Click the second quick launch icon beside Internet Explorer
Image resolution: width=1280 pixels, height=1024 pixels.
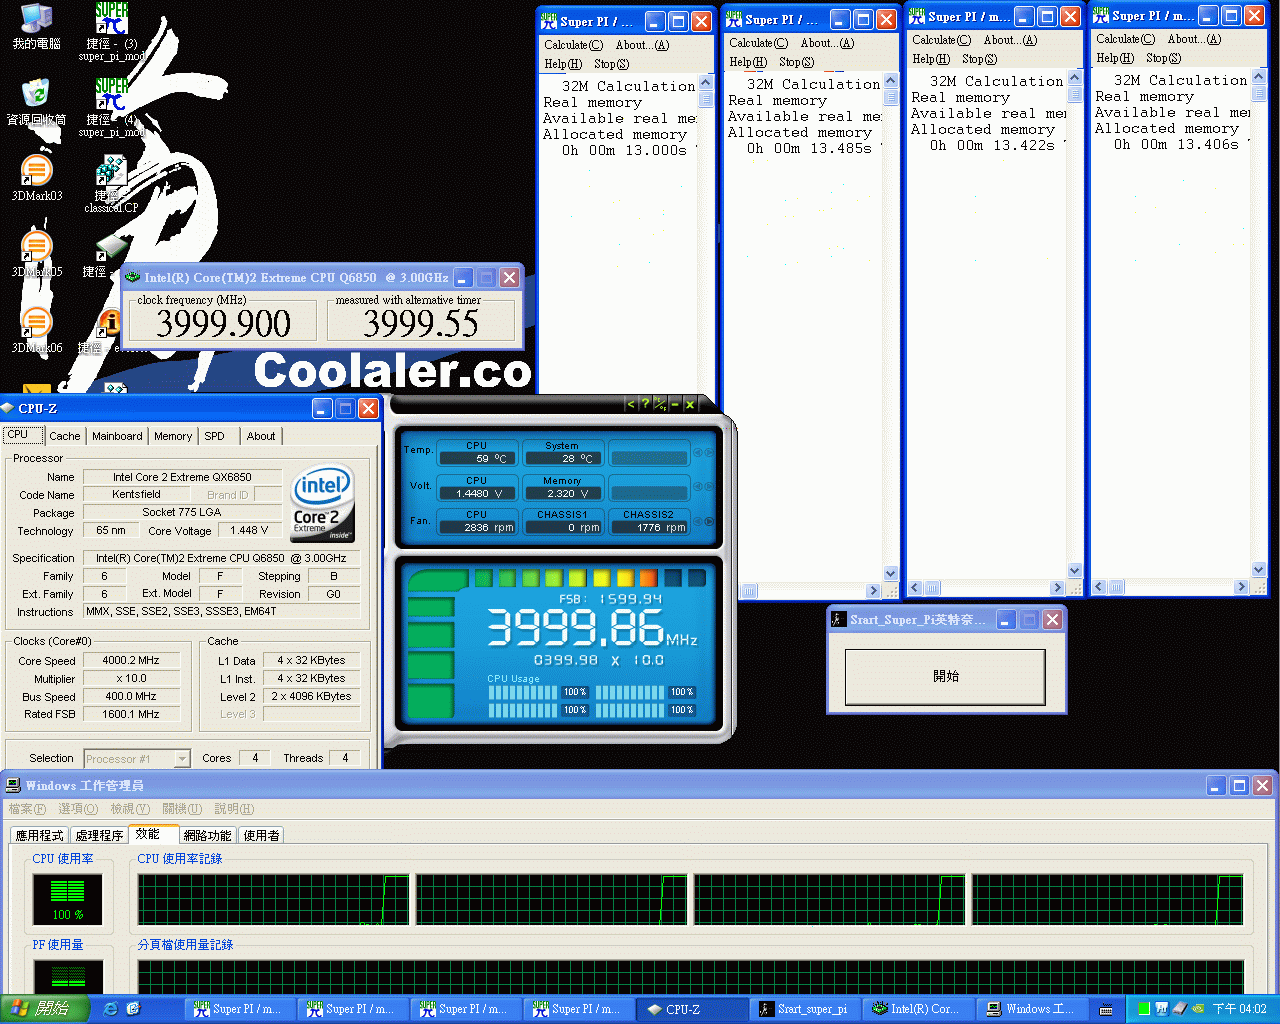pyautogui.click(x=133, y=1009)
